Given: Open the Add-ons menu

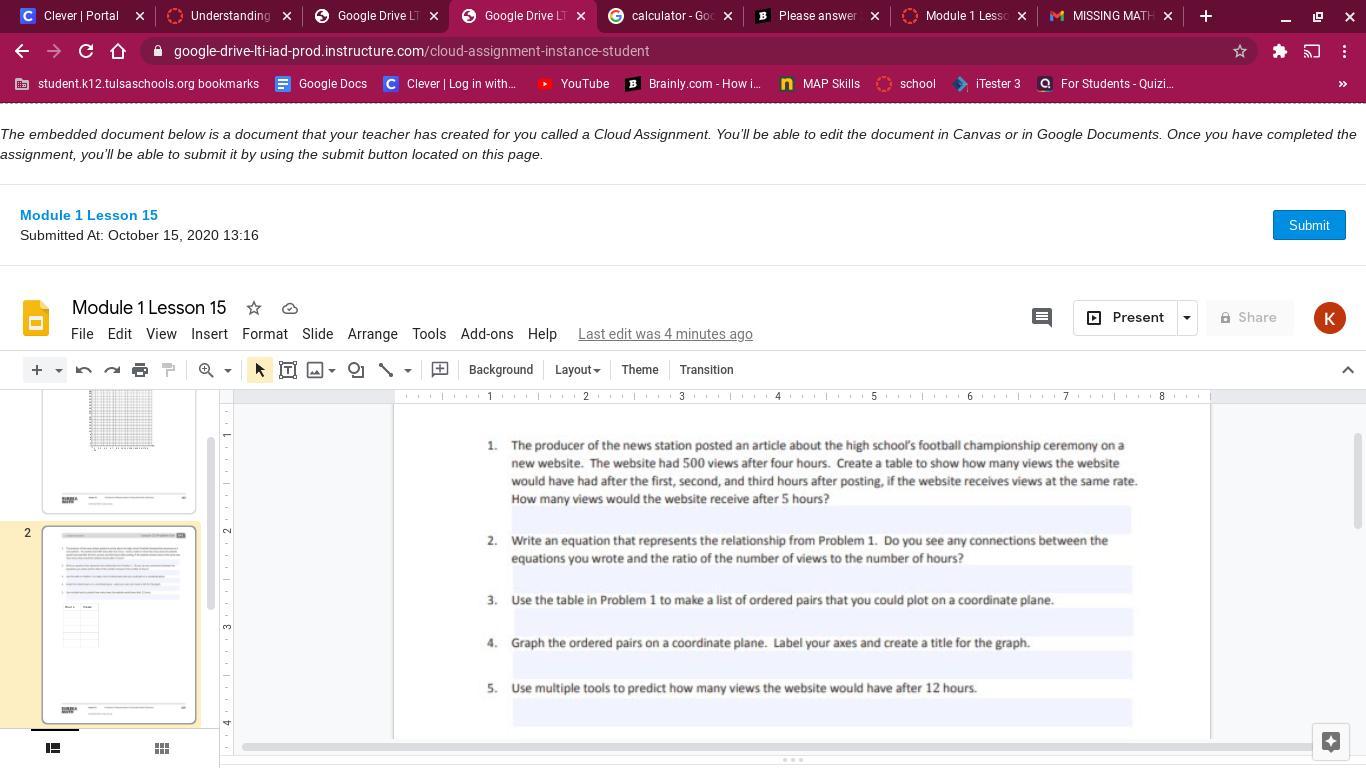Looking at the screenshot, I should click(x=487, y=334).
